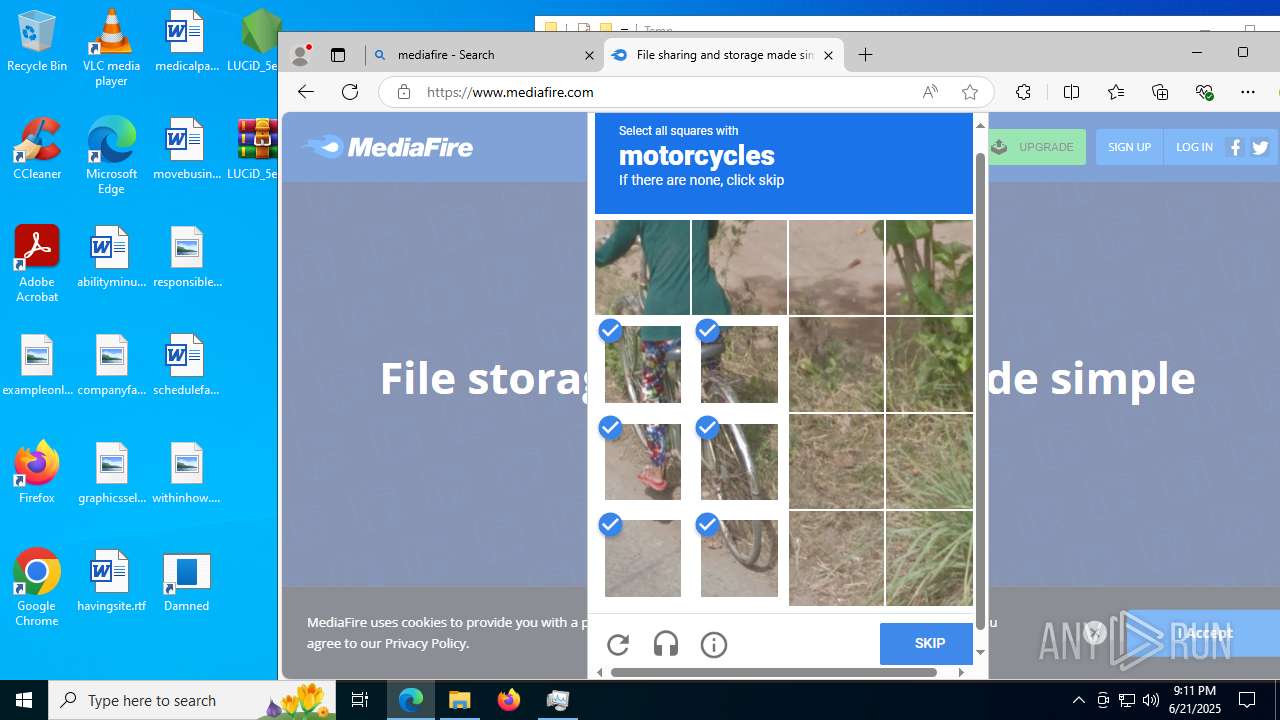The width and height of the screenshot is (1280, 720).
Task: Click taskbar search box
Action: pyautogui.click(x=190, y=700)
